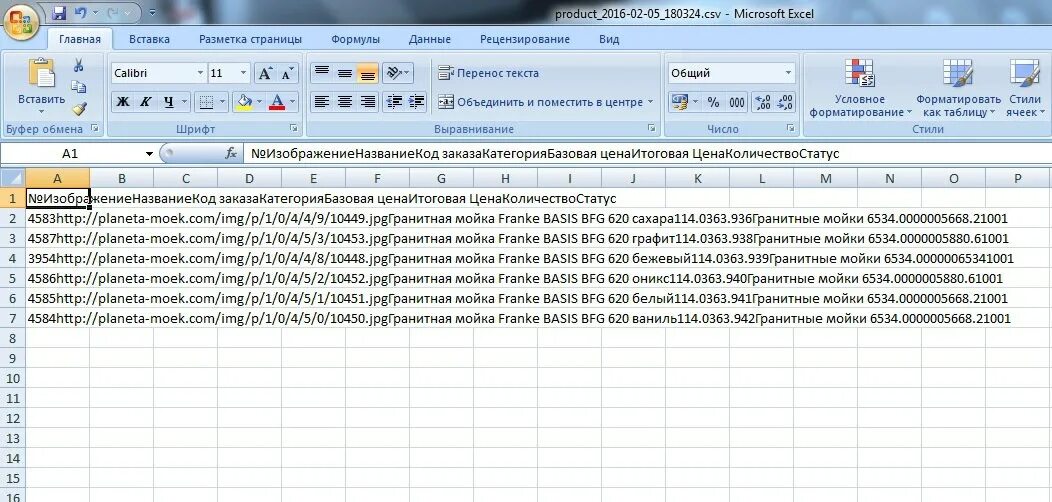Increase the font size
The image size is (1052, 502).
[265, 73]
